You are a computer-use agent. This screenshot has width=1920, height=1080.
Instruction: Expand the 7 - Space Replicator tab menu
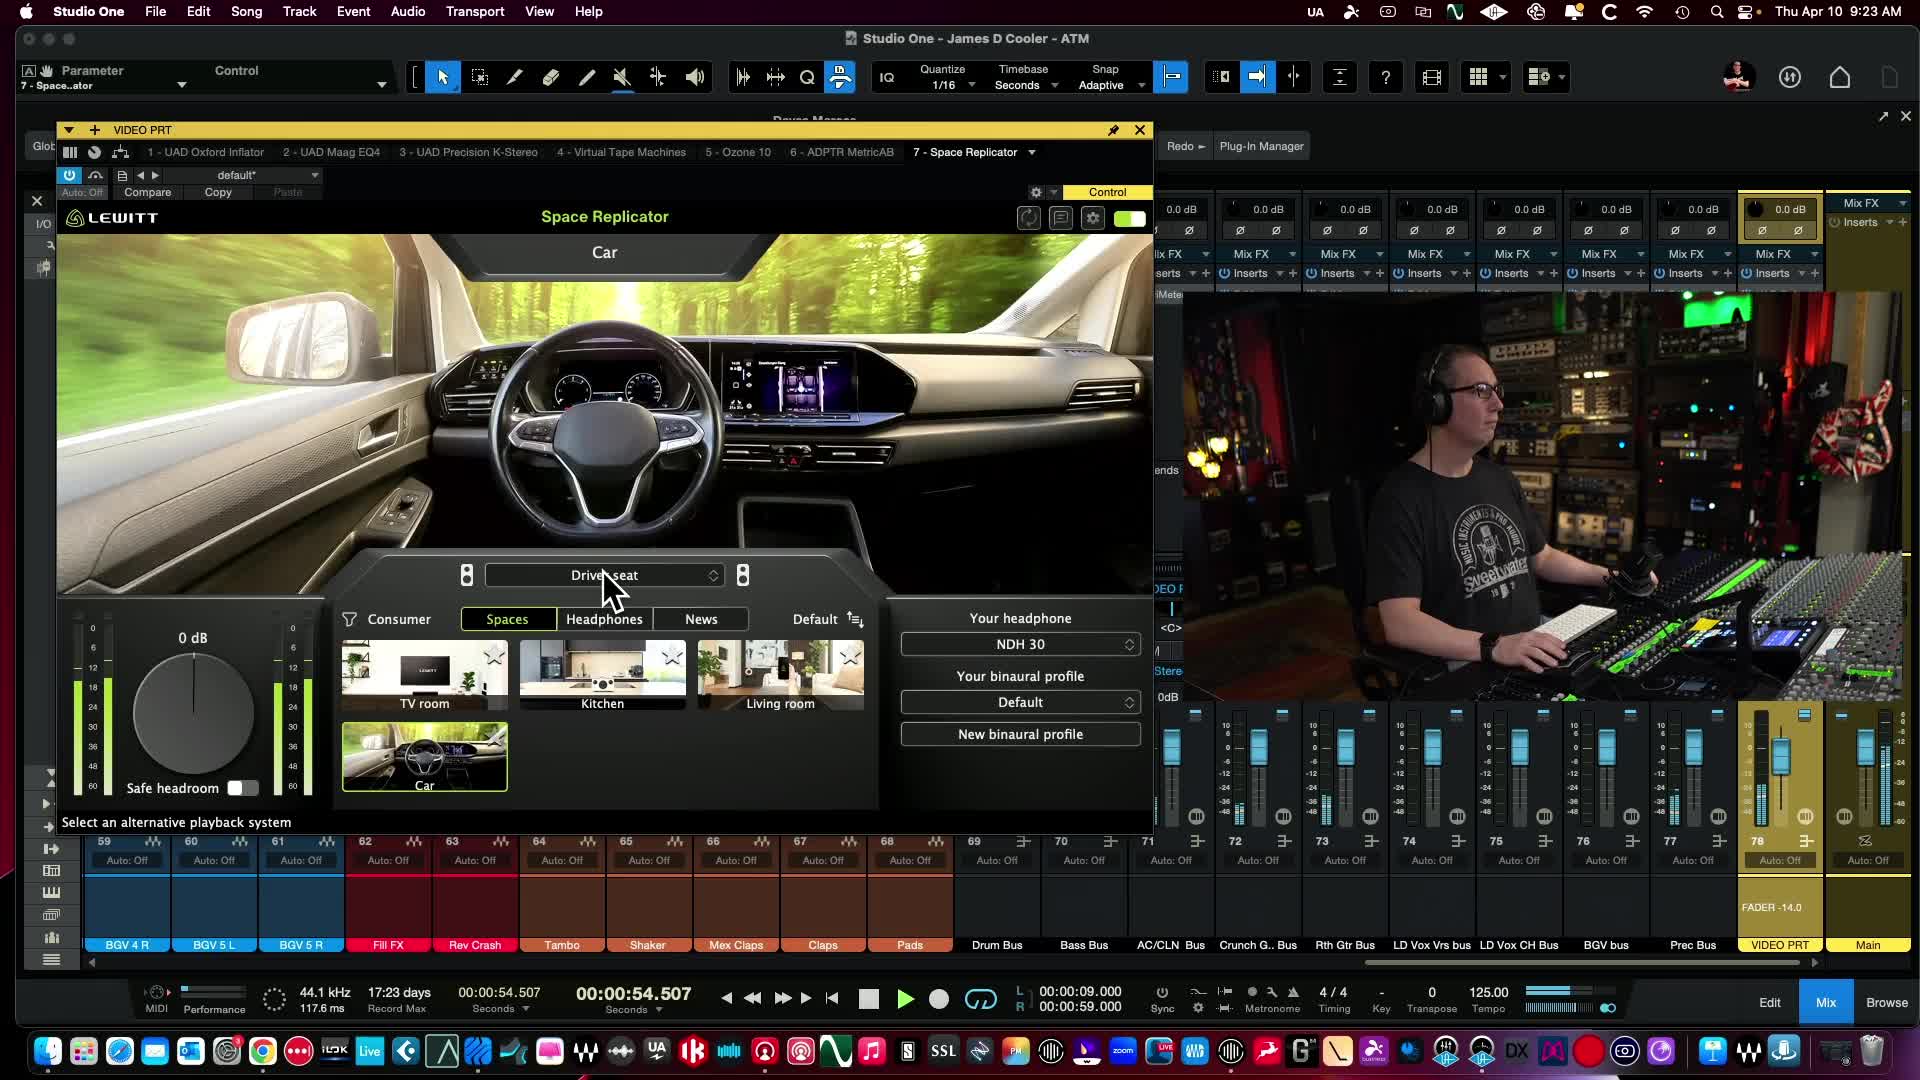pyautogui.click(x=1032, y=152)
